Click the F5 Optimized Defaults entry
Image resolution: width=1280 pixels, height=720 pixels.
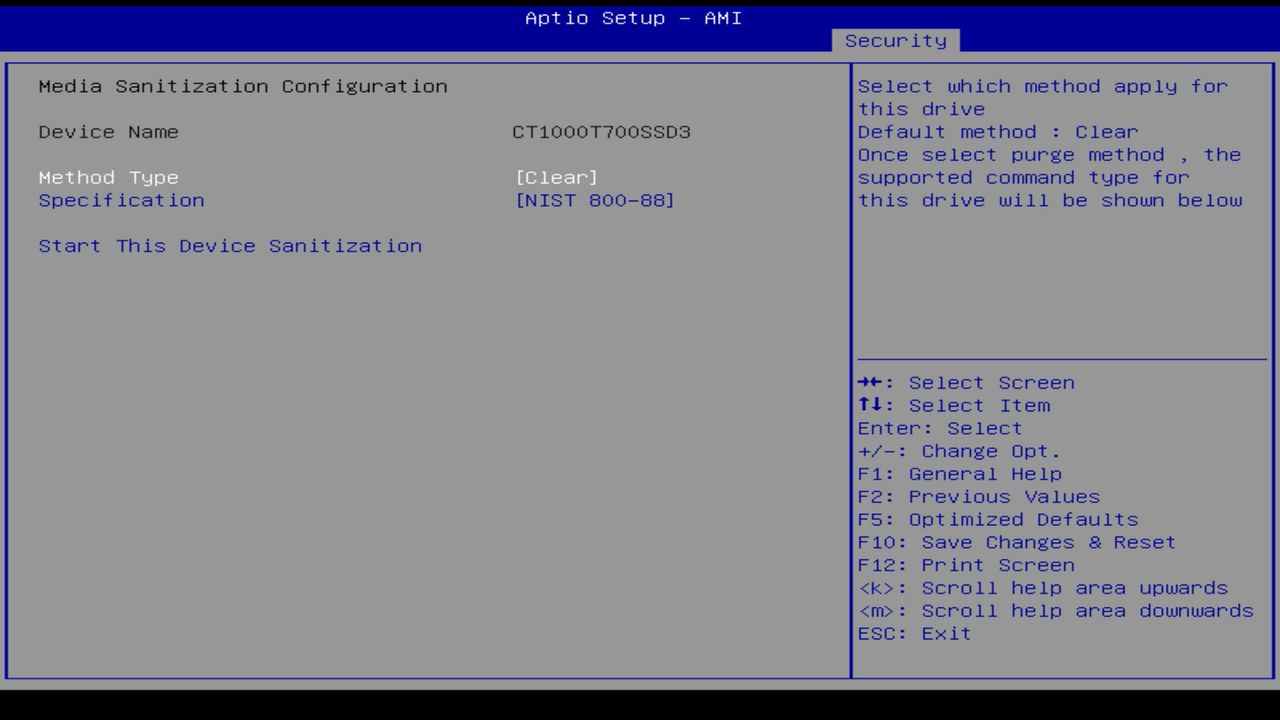coord(997,519)
